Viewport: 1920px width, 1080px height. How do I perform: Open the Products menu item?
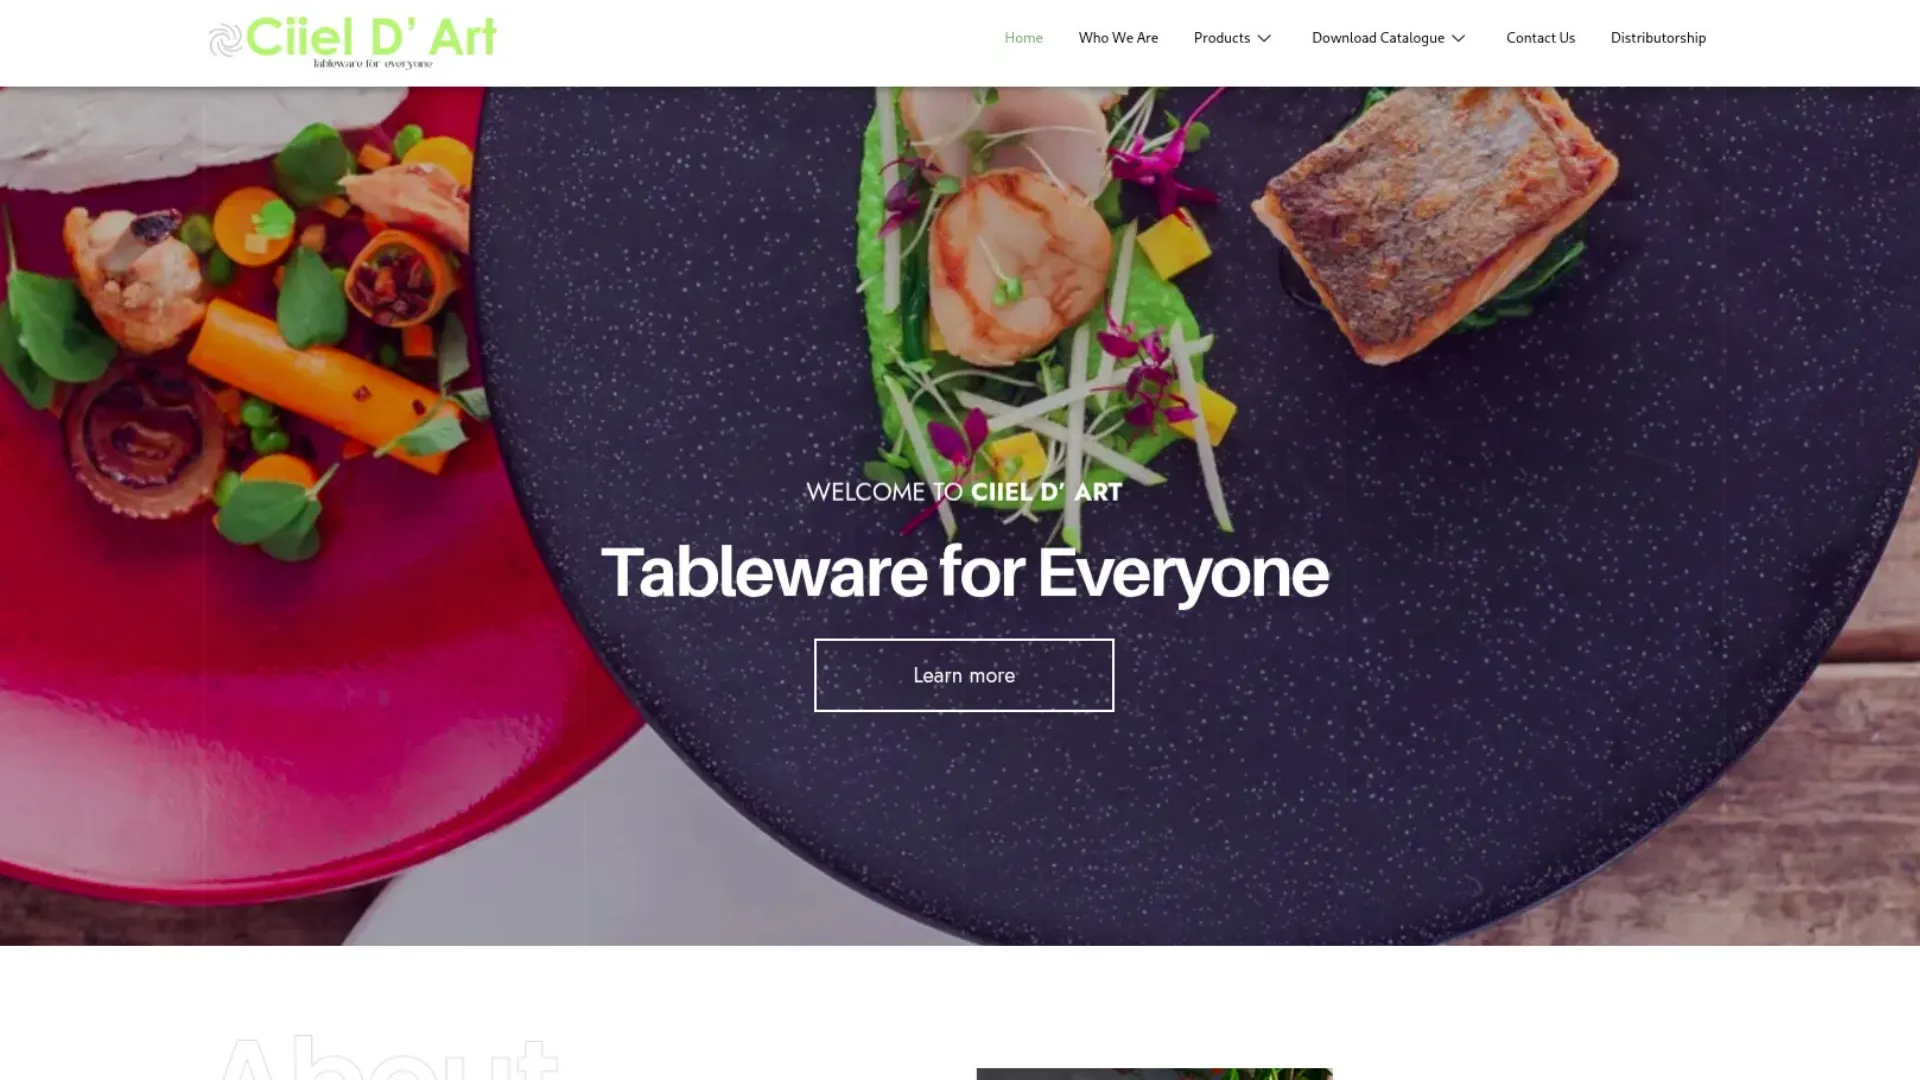1221,38
